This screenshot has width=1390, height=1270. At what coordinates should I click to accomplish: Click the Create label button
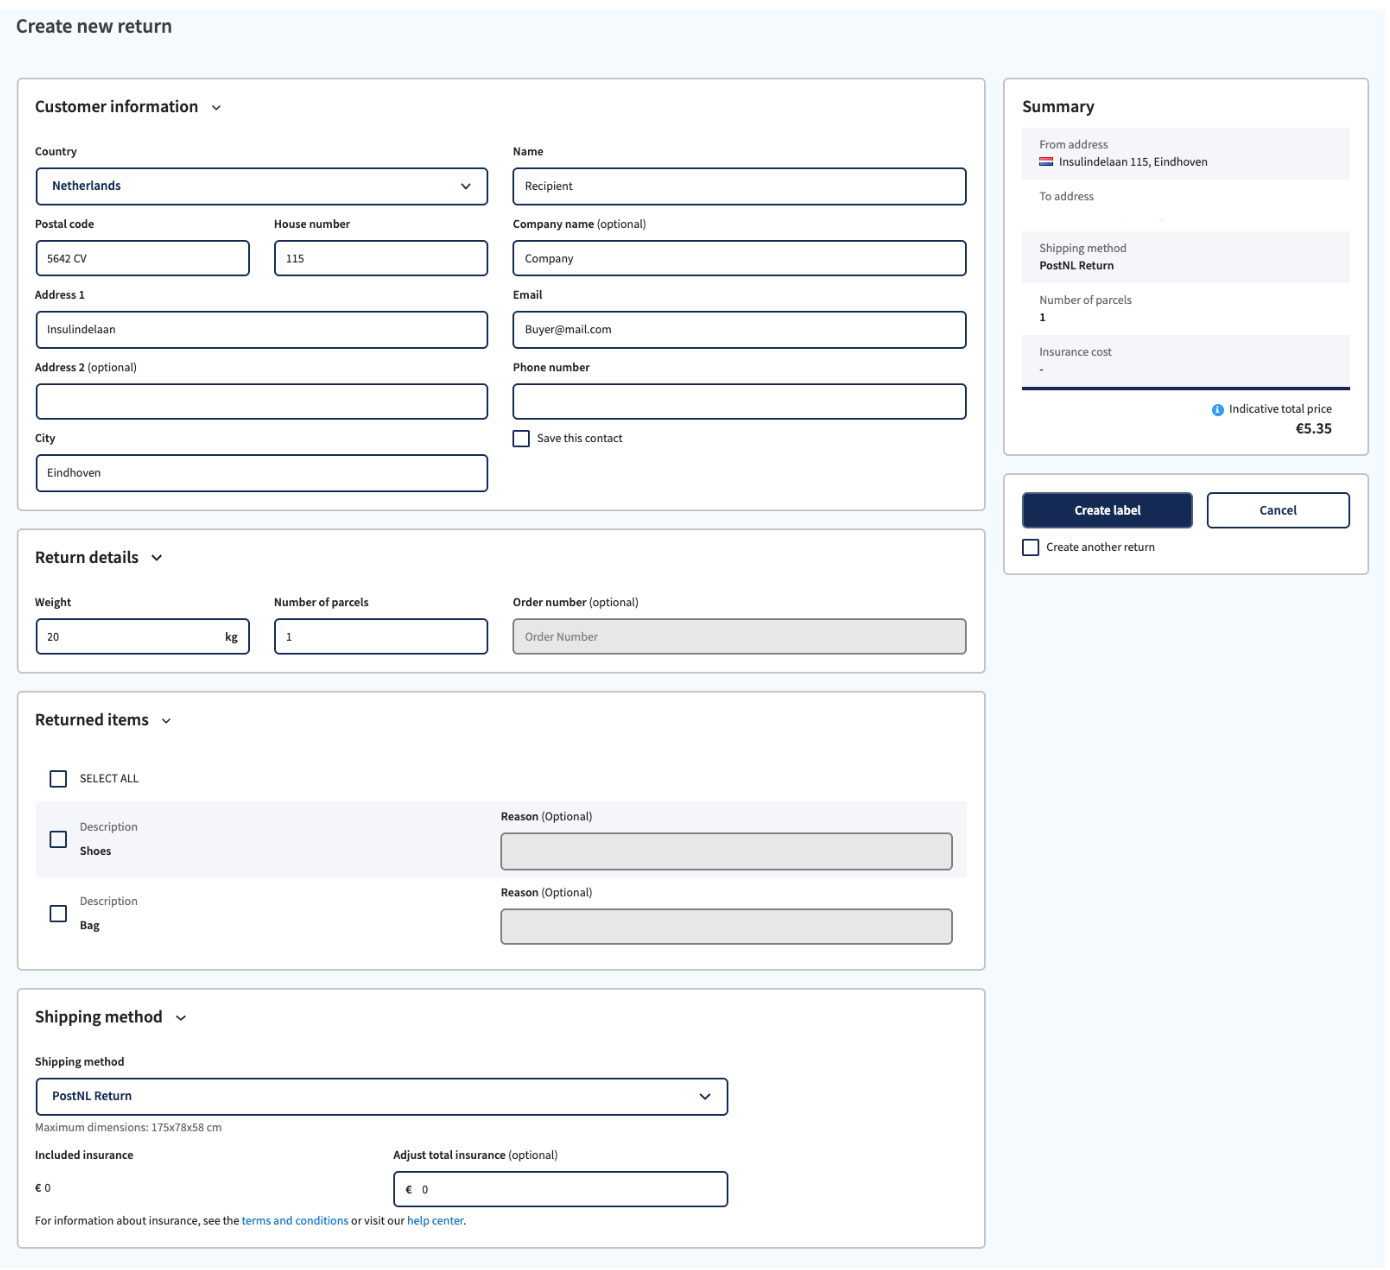1106,510
